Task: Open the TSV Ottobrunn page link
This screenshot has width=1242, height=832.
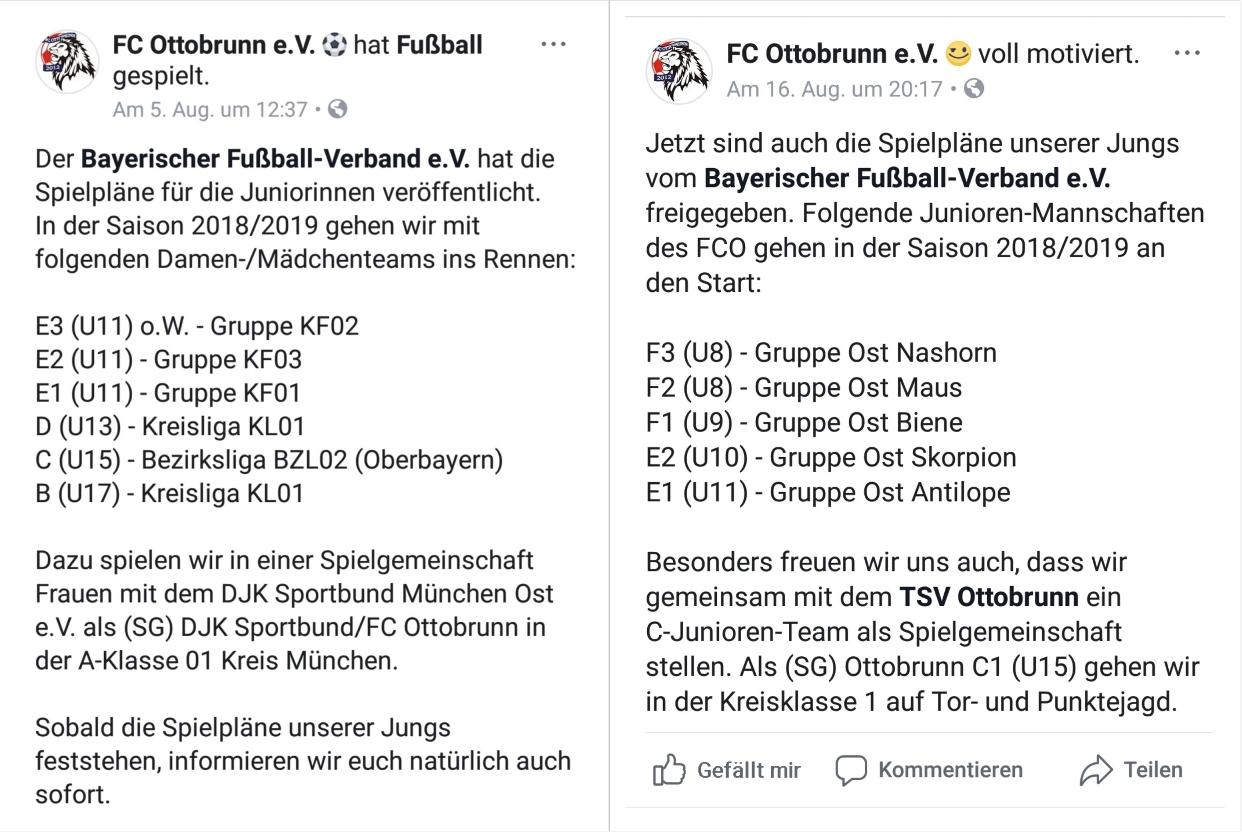Action: tap(988, 598)
